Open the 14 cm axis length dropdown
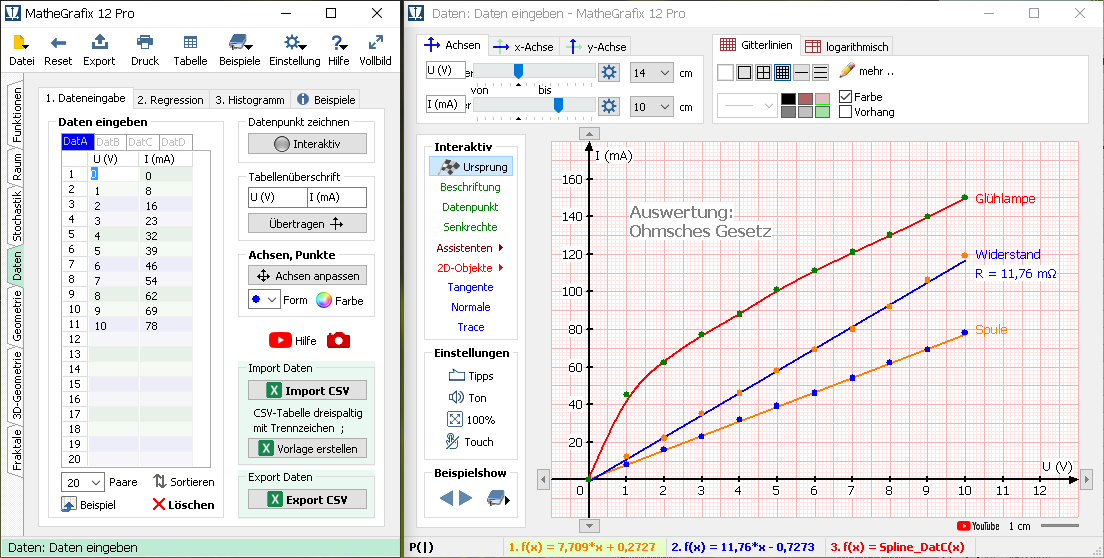 click(652, 72)
